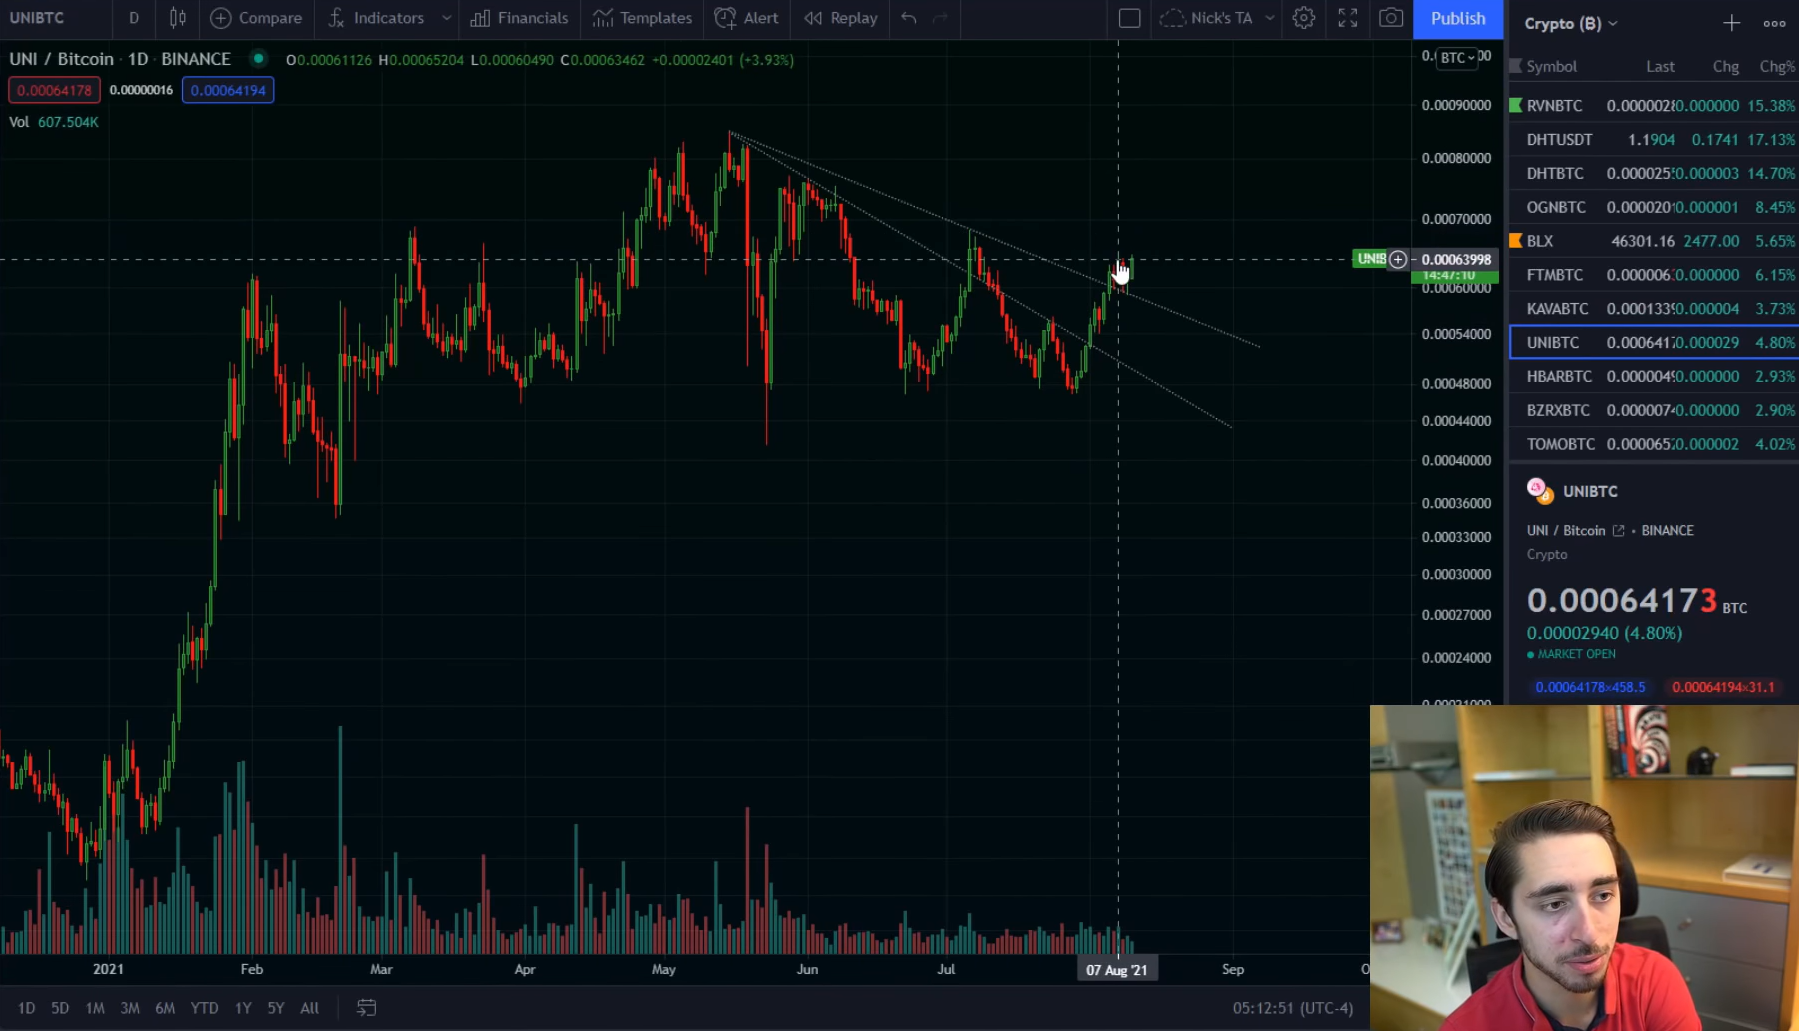Screen dimensions: 1799x1031
Task: Click the blue buy price 0.00064194 button
Action: tap(228, 90)
